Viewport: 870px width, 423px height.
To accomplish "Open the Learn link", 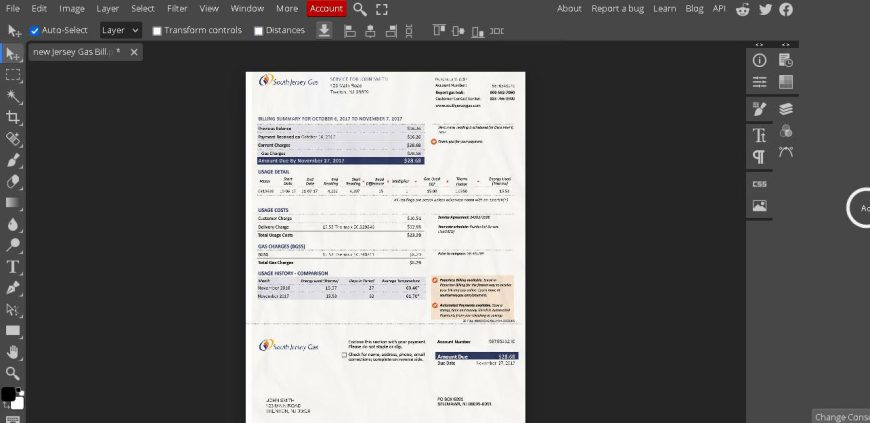I will pyautogui.click(x=665, y=8).
